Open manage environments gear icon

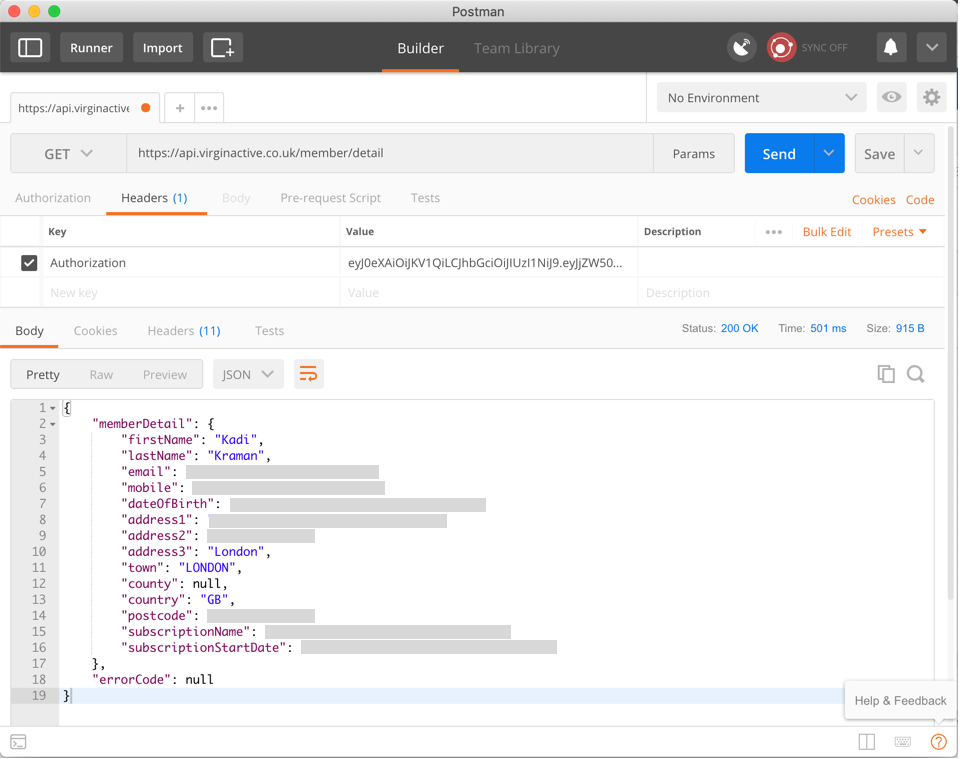pyautogui.click(x=931, y=97)
